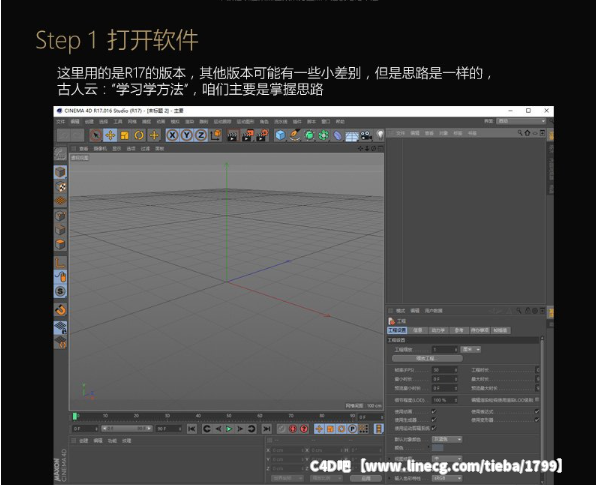This screenshot has height=485, width=596.
Task: Switch to Project Settings tab
Action: tap(397, 330)
